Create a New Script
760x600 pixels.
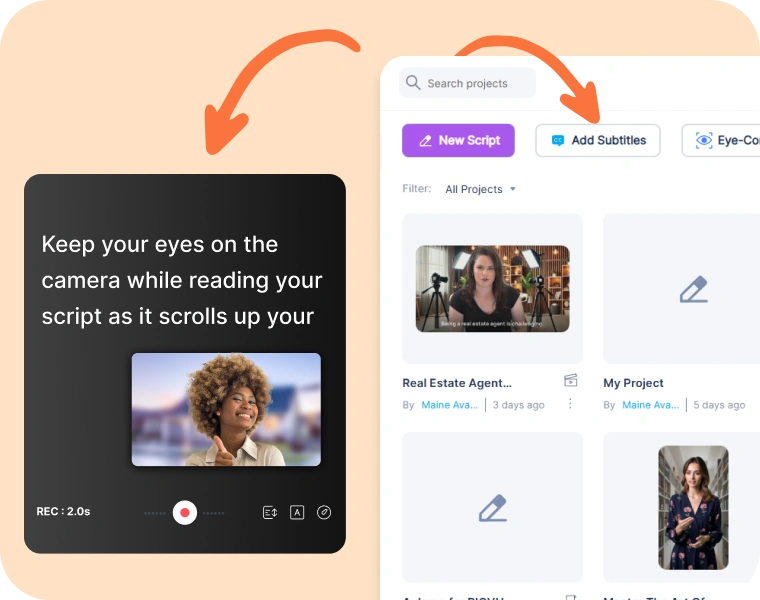[458, 140]
